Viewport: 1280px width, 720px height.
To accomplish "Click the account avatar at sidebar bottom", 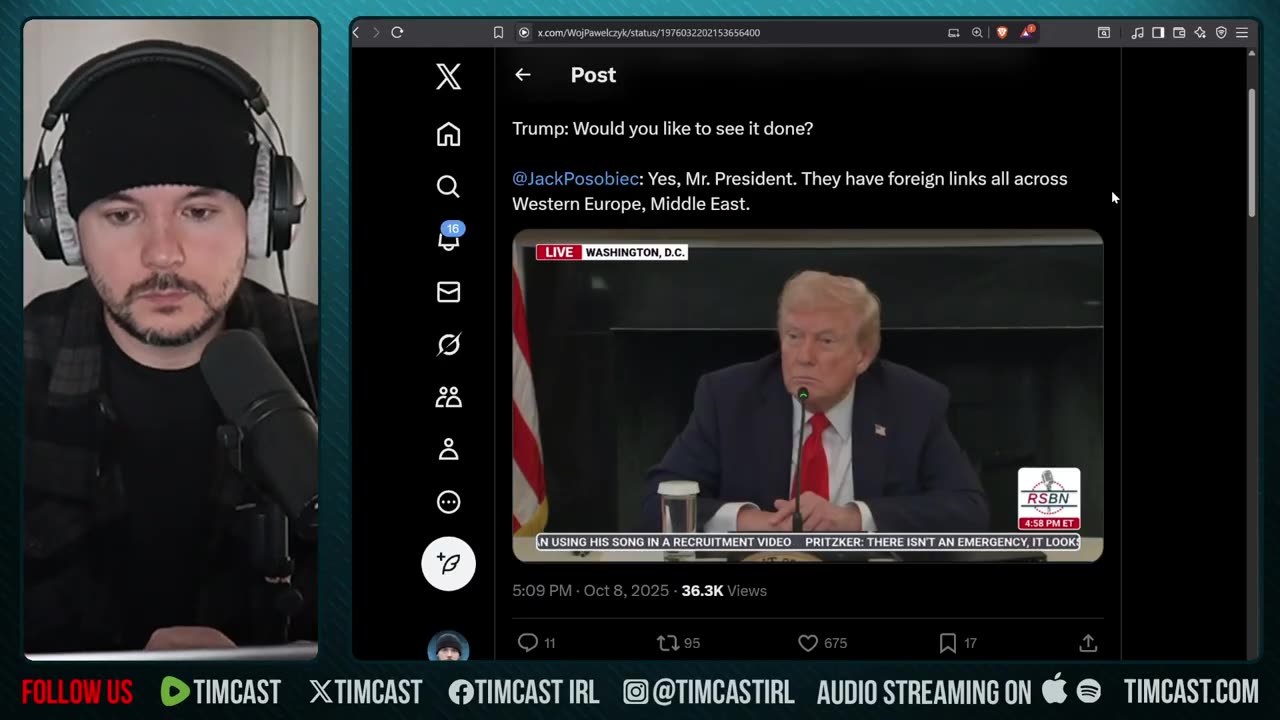I will pyautogui.click(x=448, y=647).
